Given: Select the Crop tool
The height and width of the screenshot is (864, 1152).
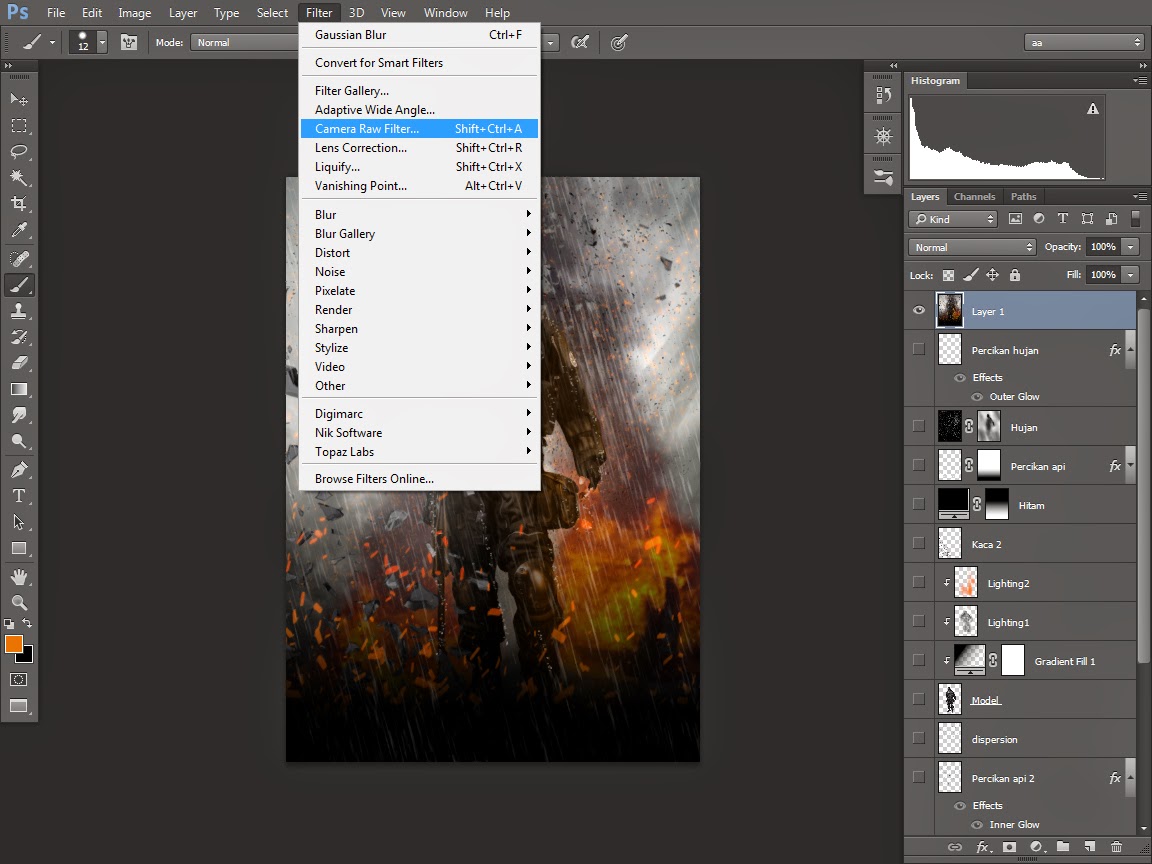Looking at the screenshot, I should (19, 204).
